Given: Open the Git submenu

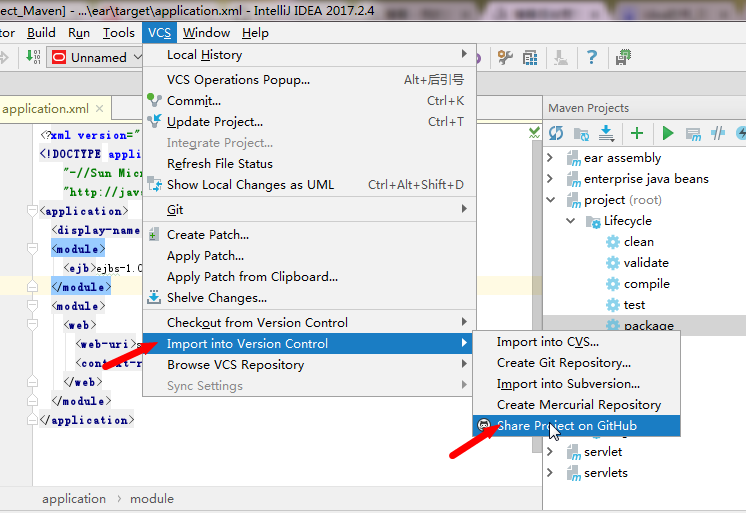Looking at the screenshot, I should pos(309,209).
